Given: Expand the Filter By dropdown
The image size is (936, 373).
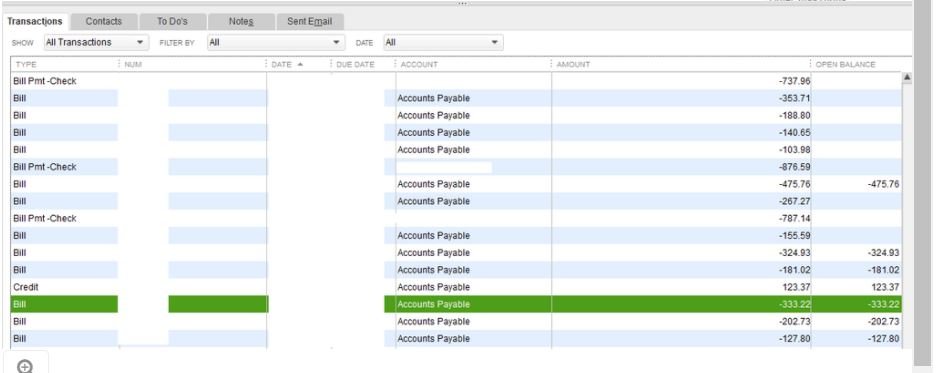Looking at the screenshot, I should pos(276,42).
